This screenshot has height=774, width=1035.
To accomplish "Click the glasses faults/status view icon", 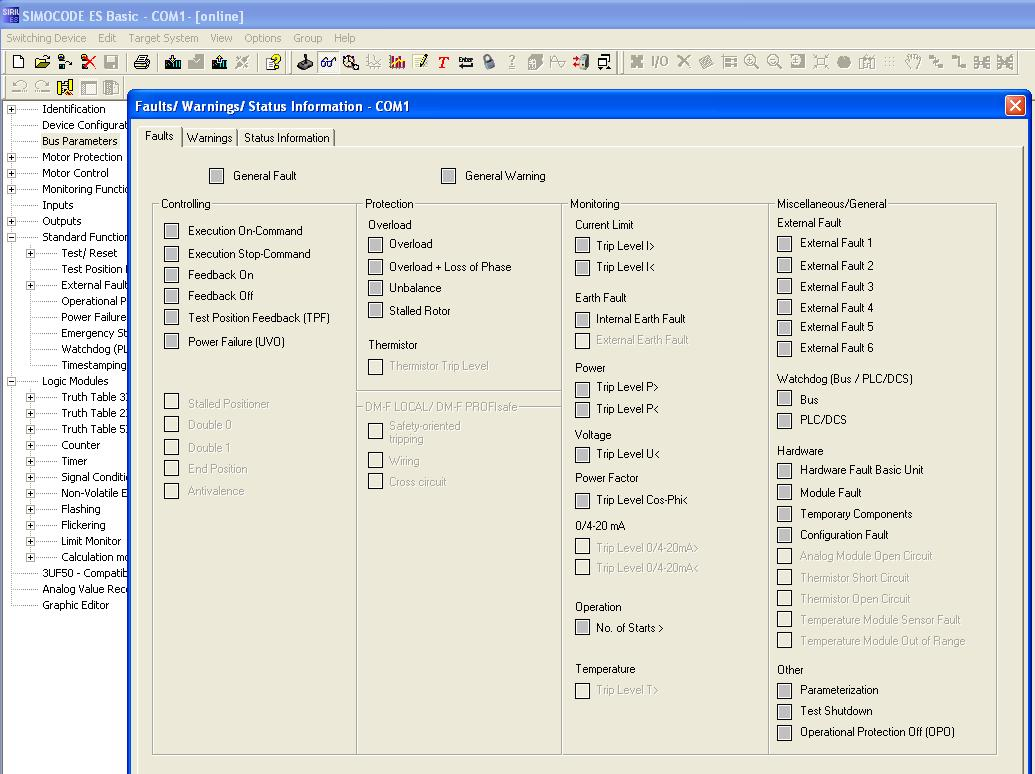I will tap(328, 62).
